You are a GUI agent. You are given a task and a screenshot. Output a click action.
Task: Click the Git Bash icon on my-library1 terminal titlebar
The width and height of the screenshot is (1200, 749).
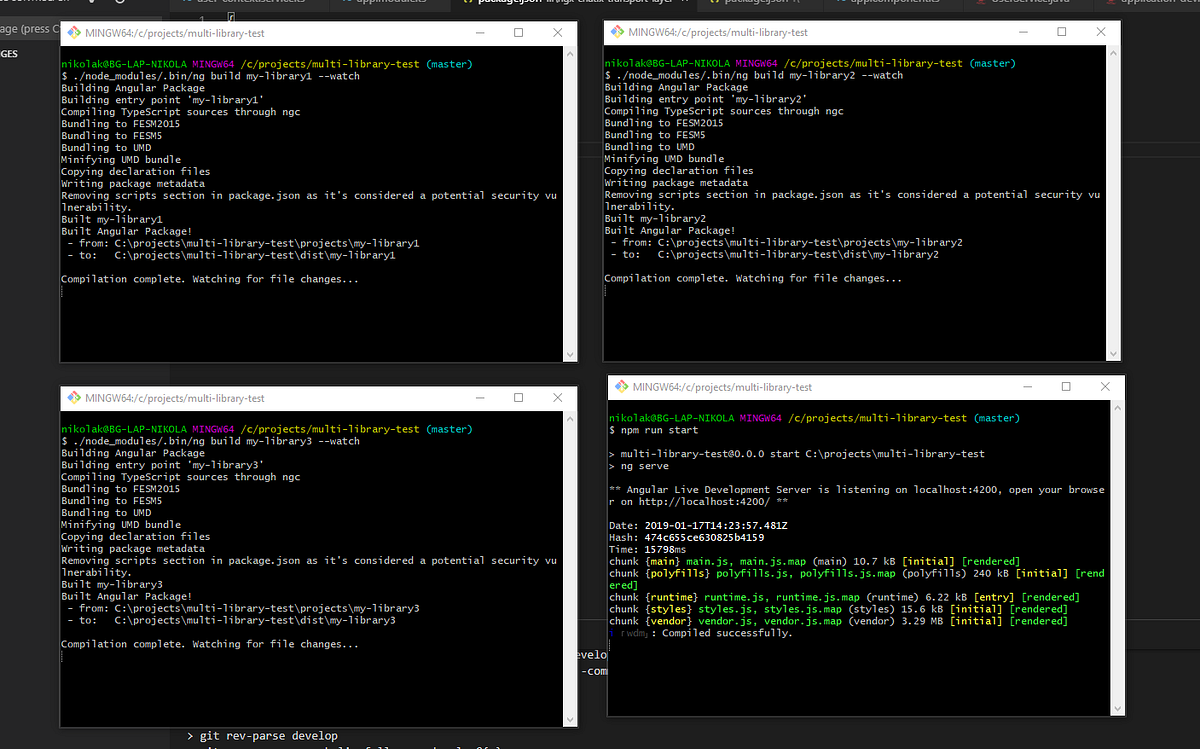(74, 32)
